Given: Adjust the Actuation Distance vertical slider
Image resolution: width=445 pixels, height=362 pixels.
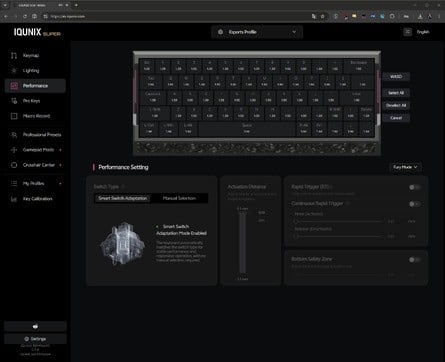Looking at the screenshot, I should (243, 243).
